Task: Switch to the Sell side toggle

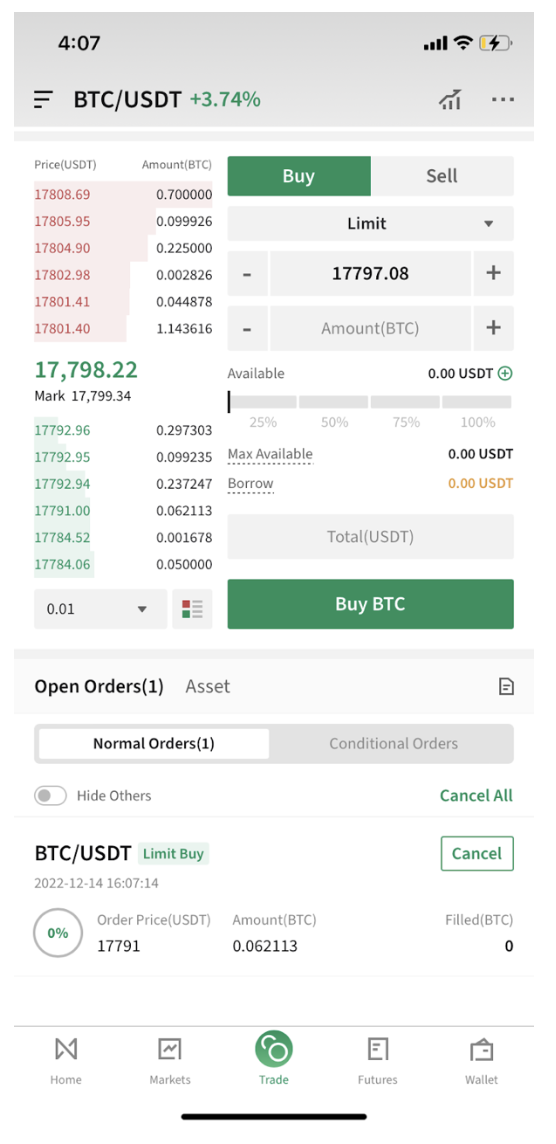Action: [441, 176]
